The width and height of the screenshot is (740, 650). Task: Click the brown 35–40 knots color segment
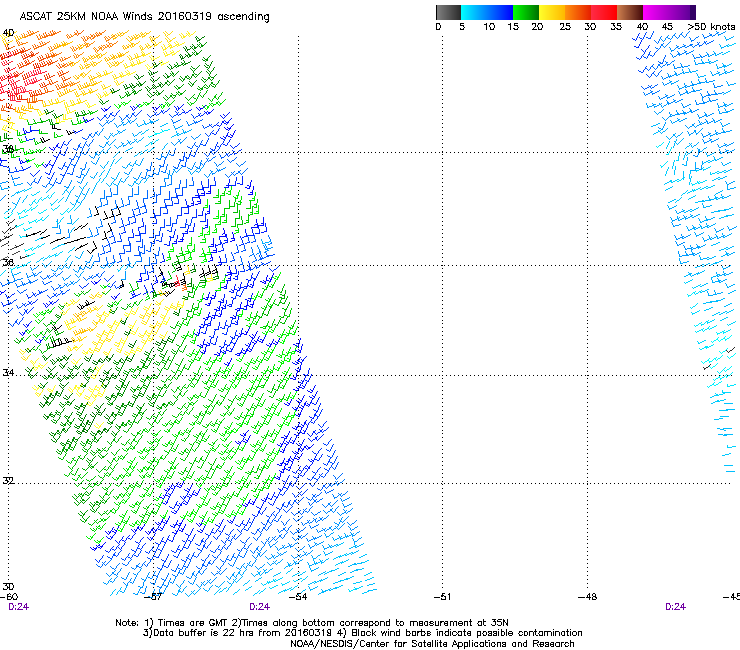[630, 12]
